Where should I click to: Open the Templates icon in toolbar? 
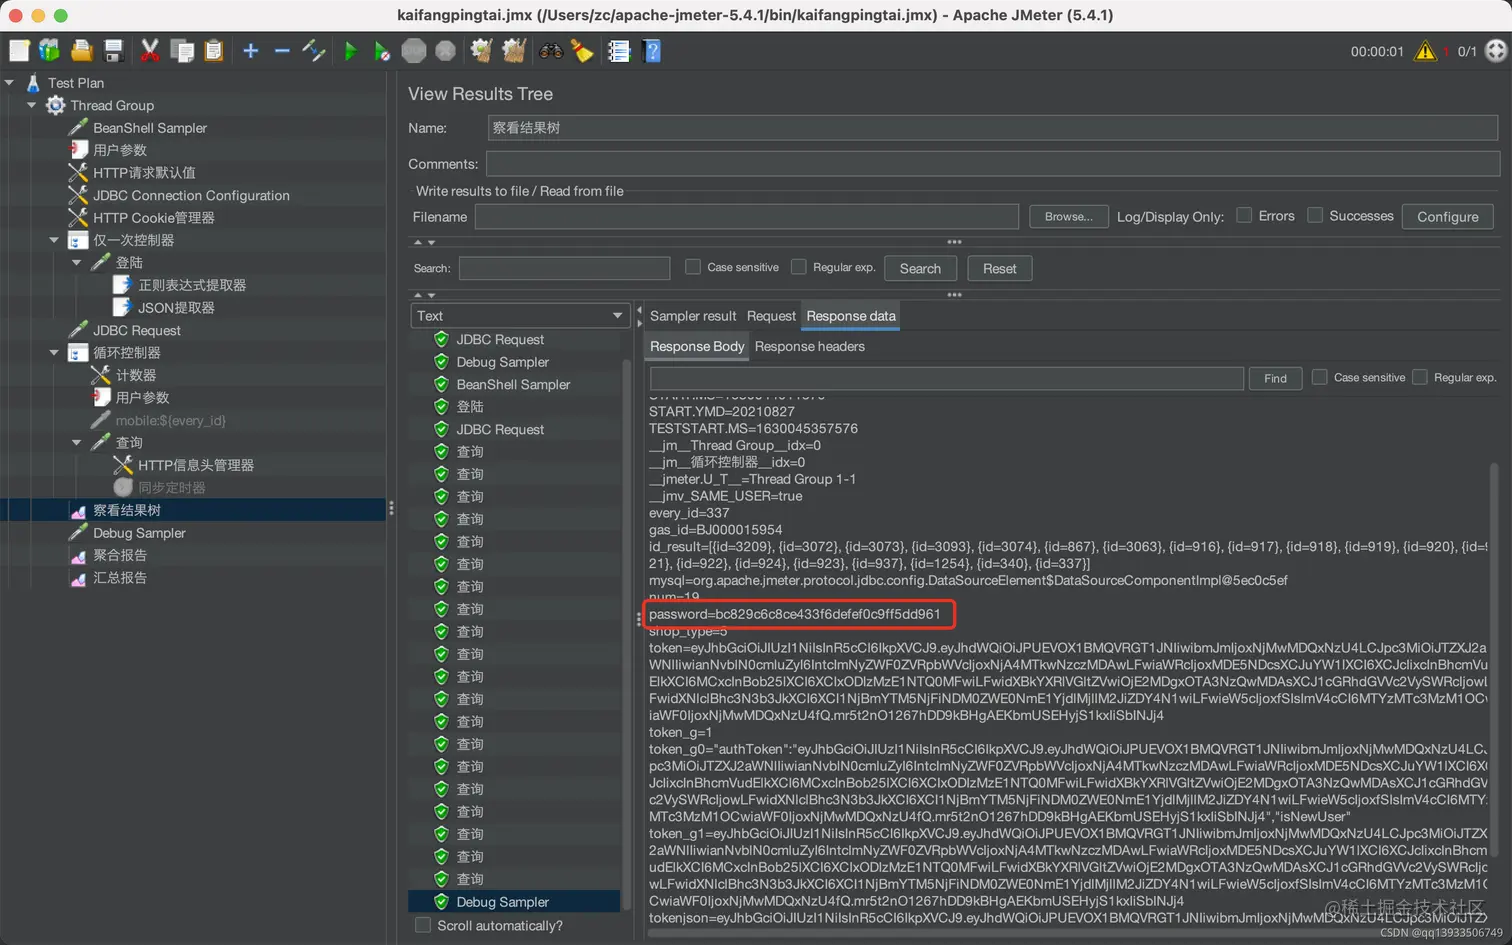(x=49, y=50)
